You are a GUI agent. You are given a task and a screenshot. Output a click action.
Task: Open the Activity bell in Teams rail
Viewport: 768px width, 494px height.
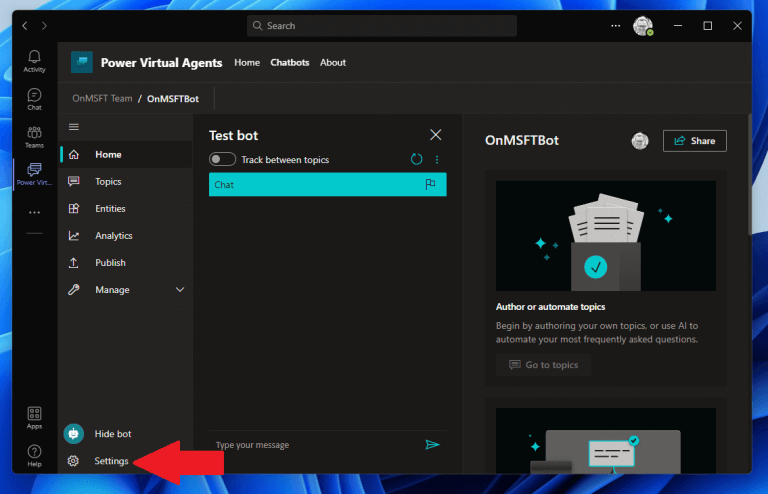click(x=34, y=61)
